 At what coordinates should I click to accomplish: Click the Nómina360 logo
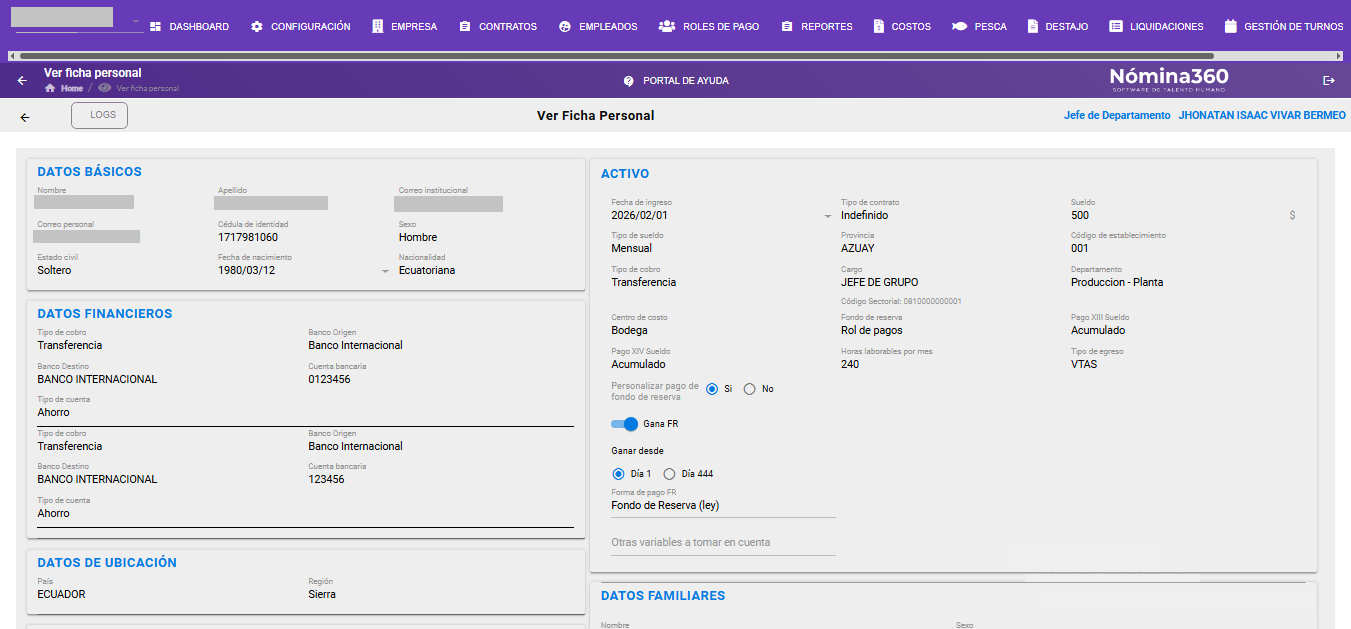(x=1169, y=80)
